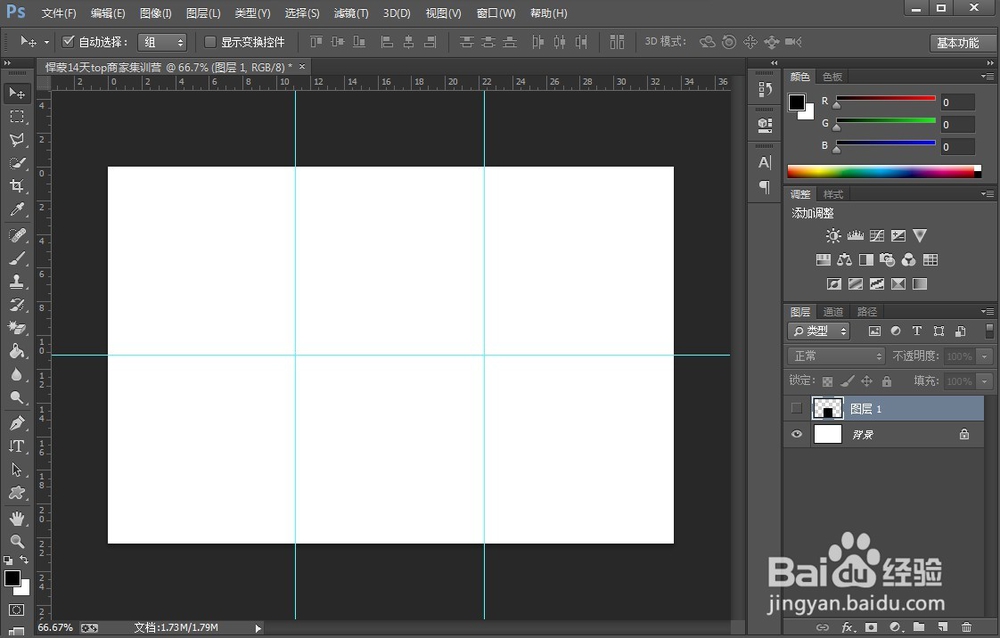Open the History panel icon
The width and height of the screenshot is (1000, 638).
(765, 89)
